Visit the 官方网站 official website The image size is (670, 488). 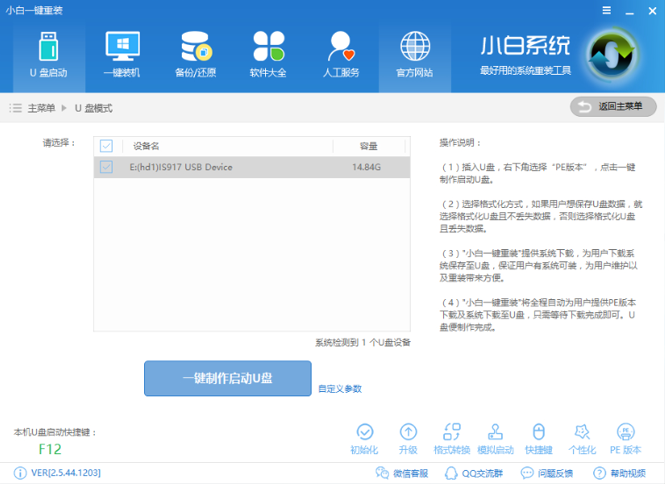[414, 54]
